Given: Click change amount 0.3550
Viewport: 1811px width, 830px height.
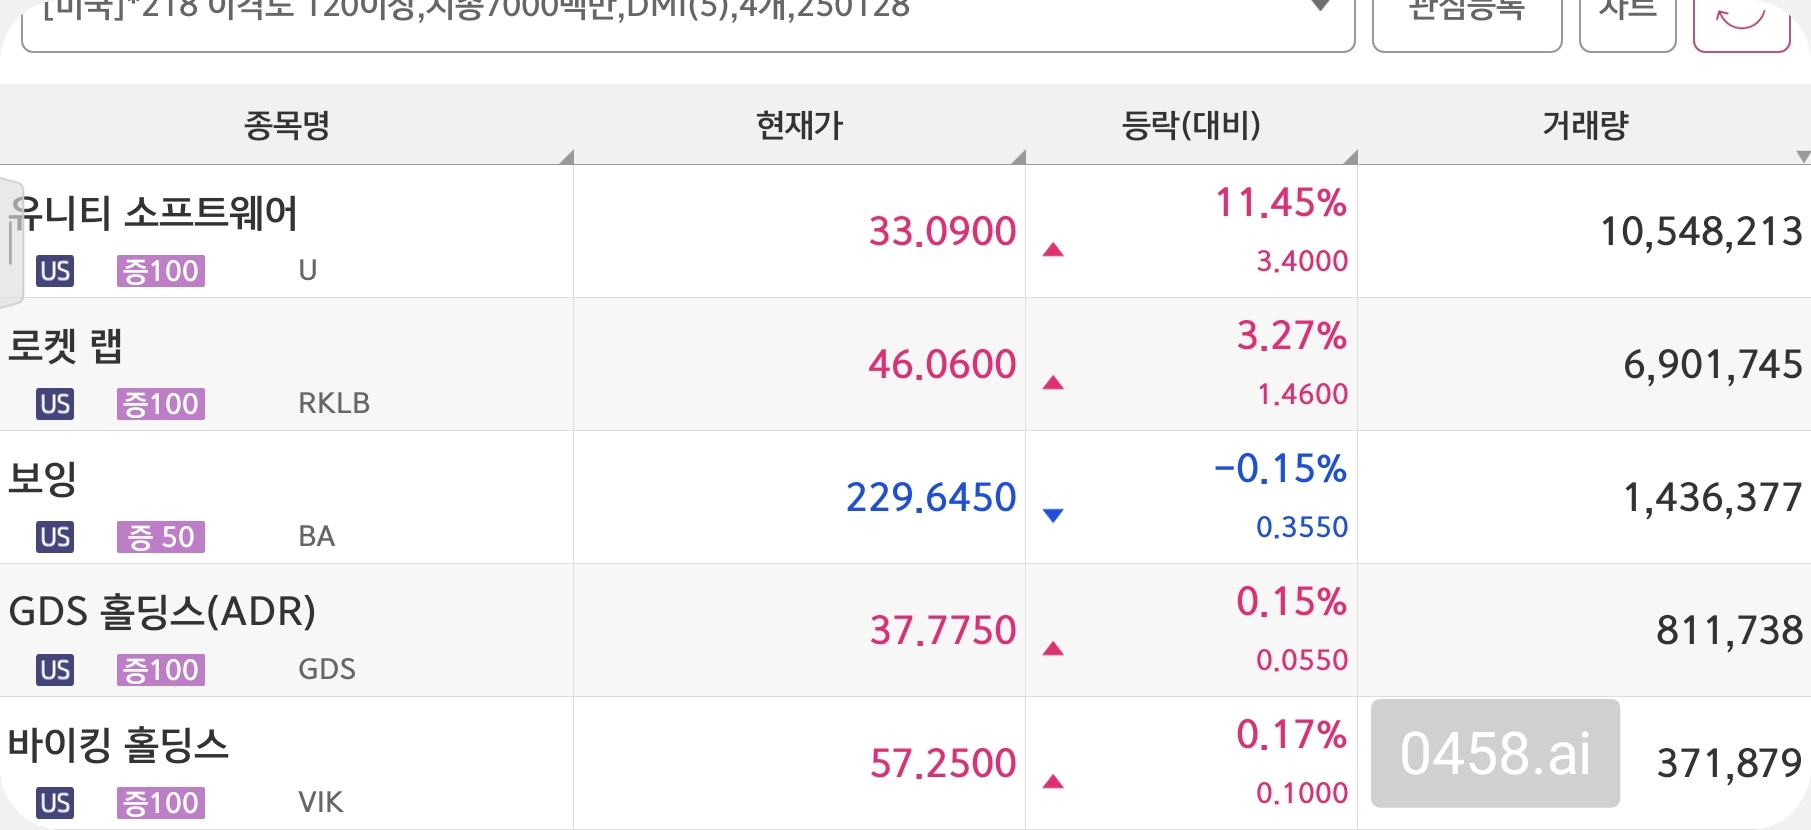Looking at the screenshot, I should coord(1302,527).
